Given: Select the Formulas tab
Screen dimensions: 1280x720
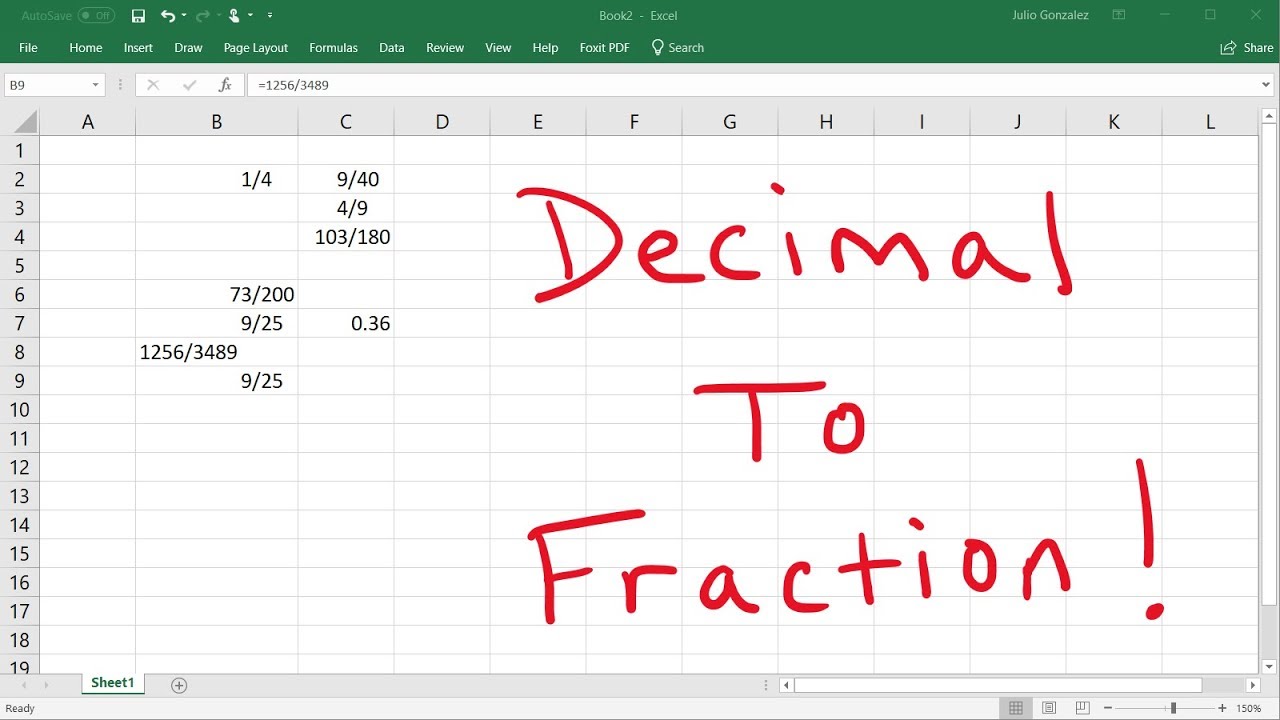Looking at the screenshot, I should 333,48.
